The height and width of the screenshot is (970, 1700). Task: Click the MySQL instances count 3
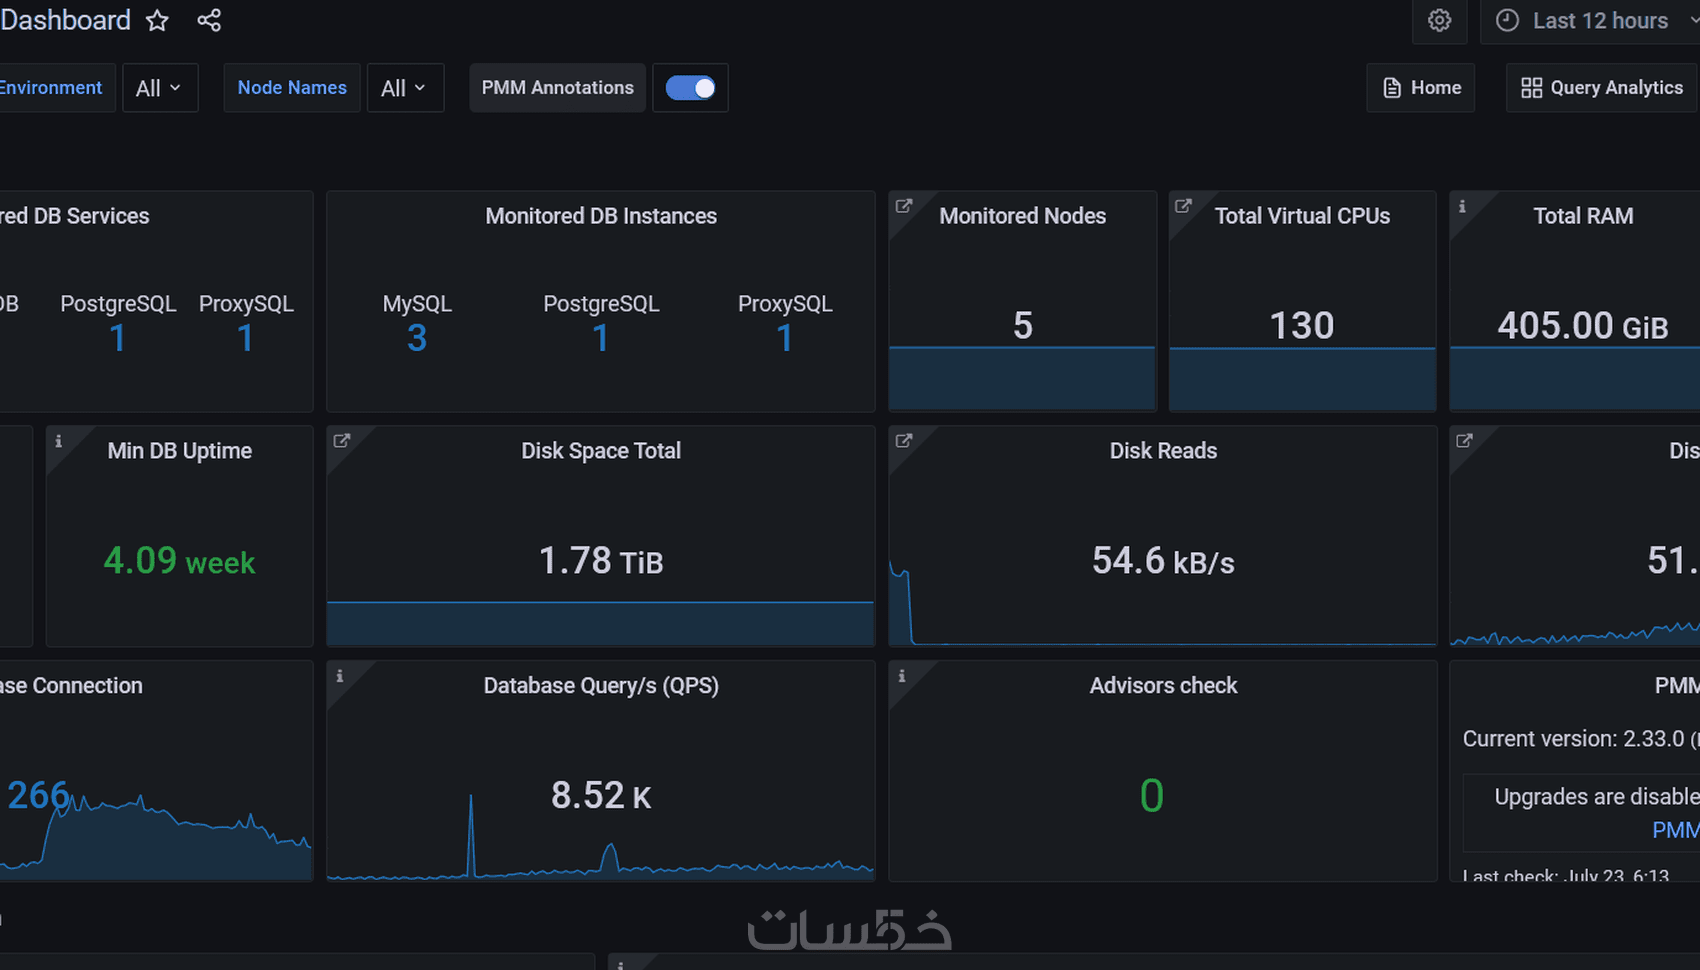point(417,339)
